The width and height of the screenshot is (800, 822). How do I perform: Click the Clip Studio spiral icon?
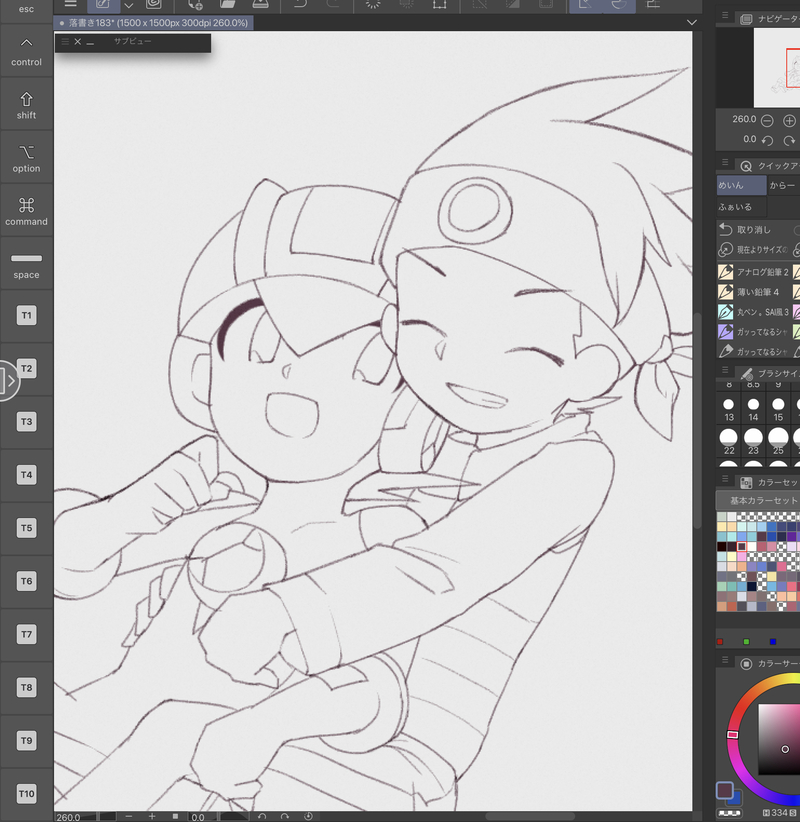click(x=154, y=4)
